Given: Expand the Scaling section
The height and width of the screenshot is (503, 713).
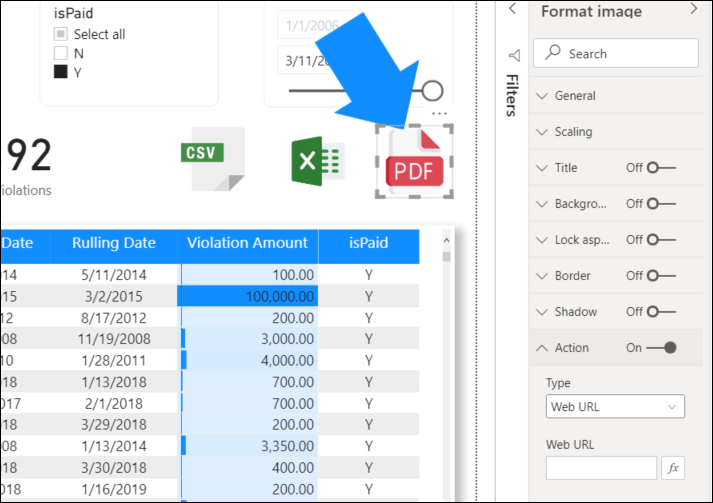Looking at the screenshot, I should [573, 132].
